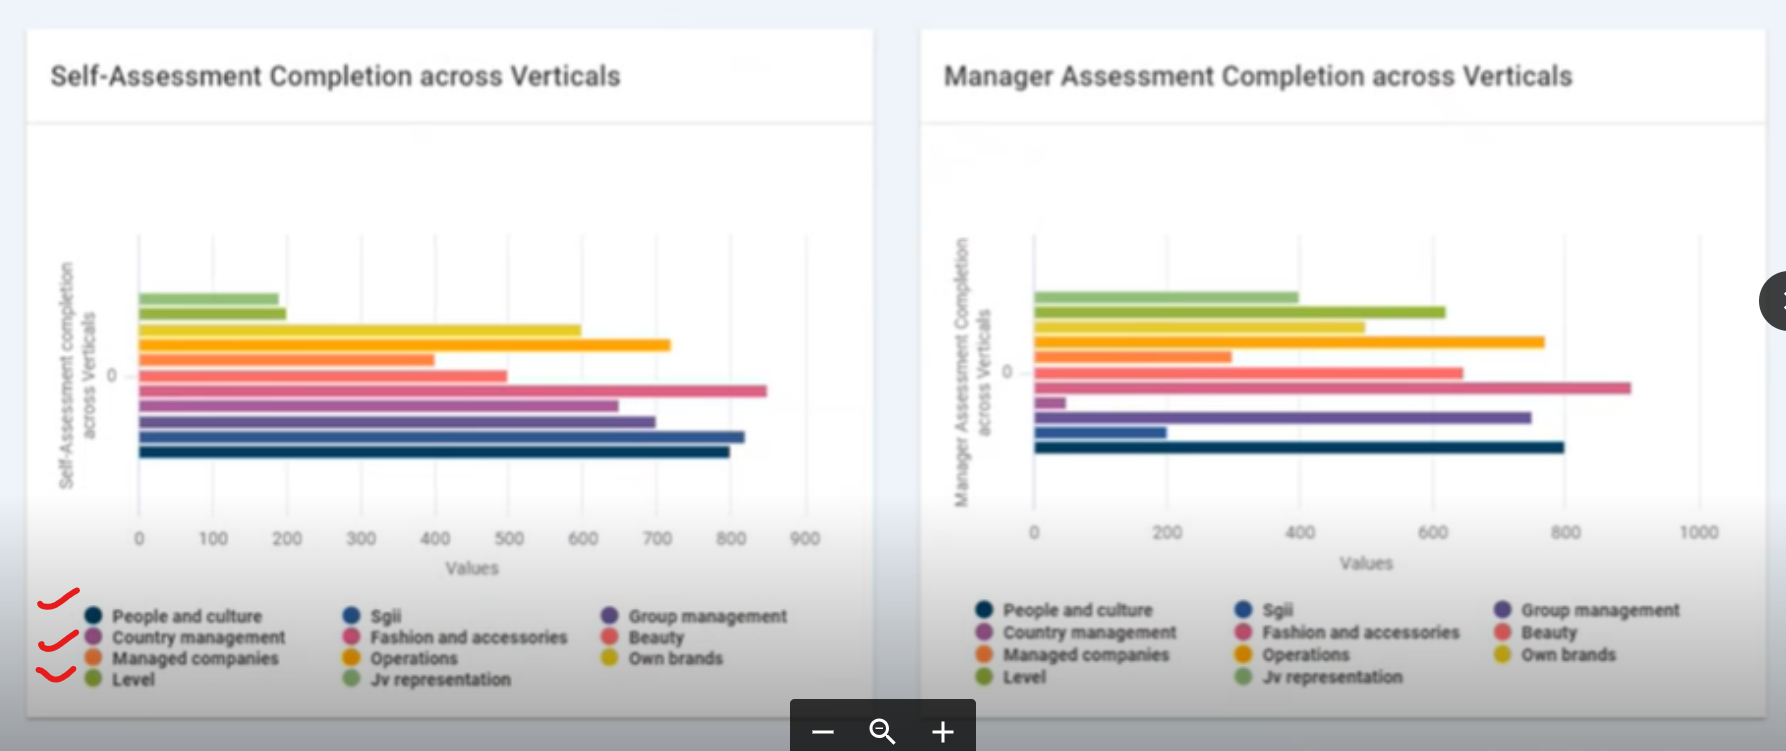
Task: Hide Beauty series in Manager Assessment legend
Action: (x=1548, y=632)
